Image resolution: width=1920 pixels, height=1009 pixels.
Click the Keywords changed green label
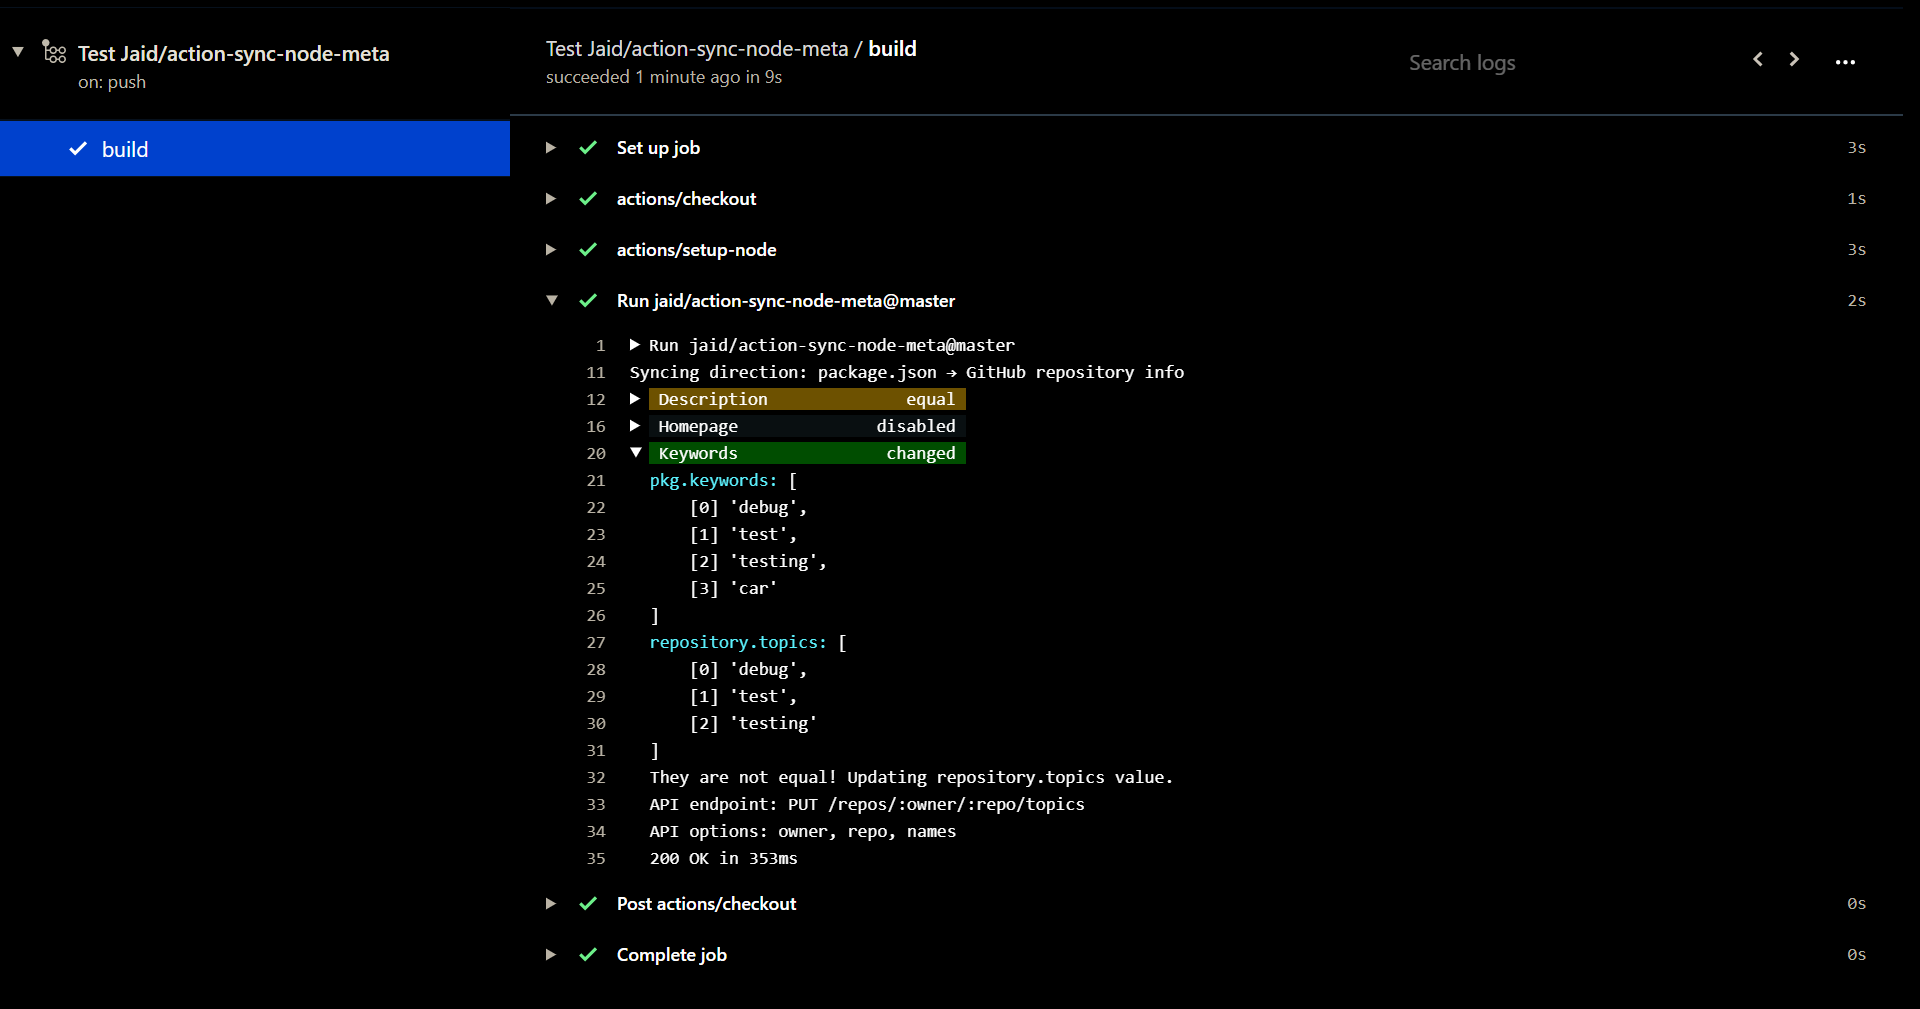tap(807, 453)
